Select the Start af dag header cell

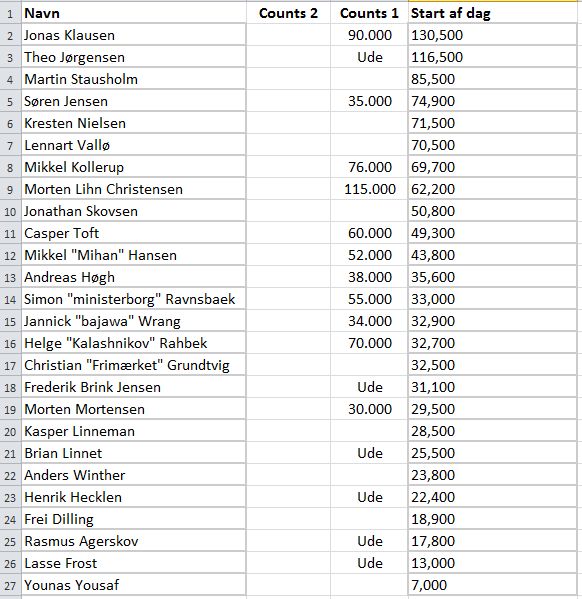(492, 13)
